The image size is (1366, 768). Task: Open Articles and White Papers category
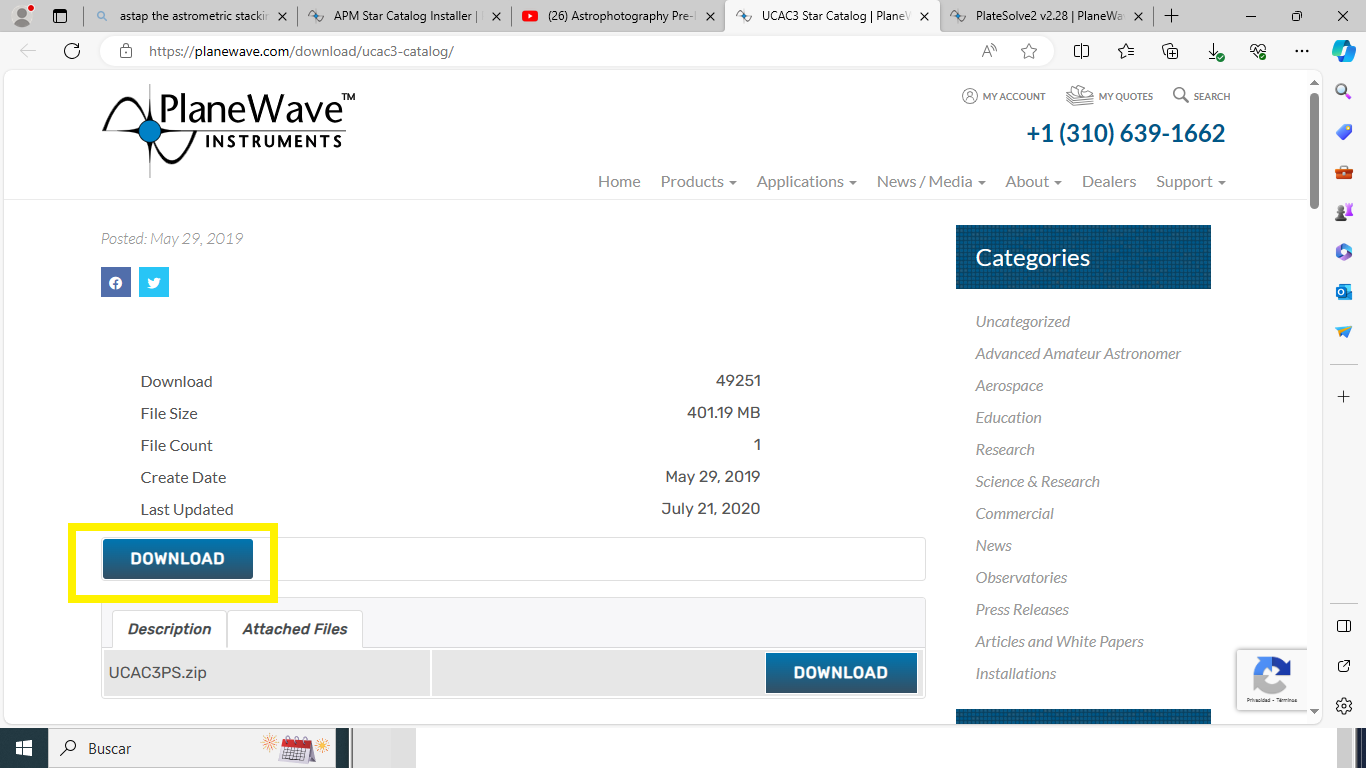[x=1060, y=642]
